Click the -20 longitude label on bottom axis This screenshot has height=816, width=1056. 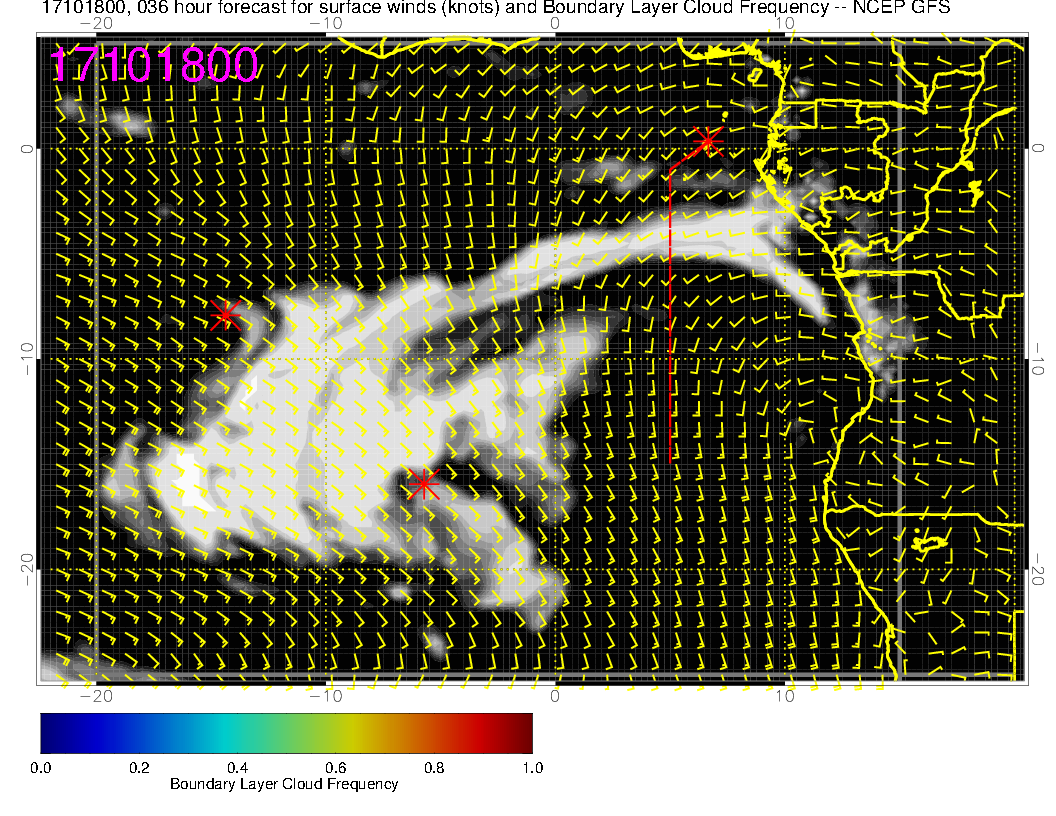[x=97, y=695]
